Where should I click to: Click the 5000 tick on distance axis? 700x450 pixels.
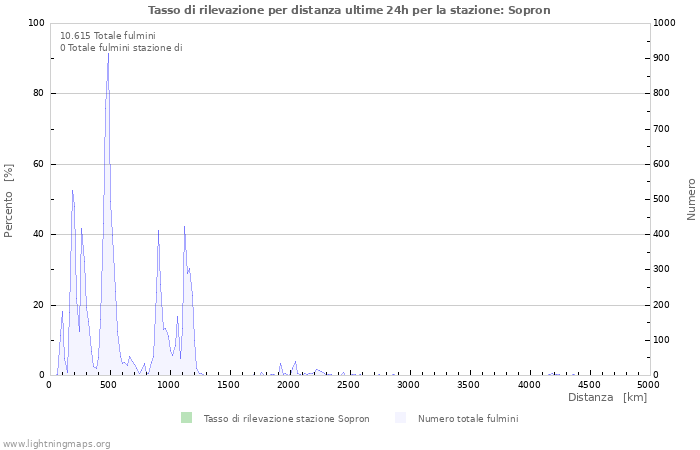[648, 385]
